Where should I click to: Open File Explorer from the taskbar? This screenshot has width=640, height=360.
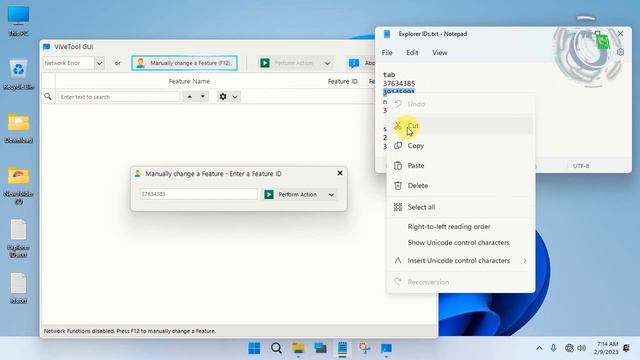point(298,348)
